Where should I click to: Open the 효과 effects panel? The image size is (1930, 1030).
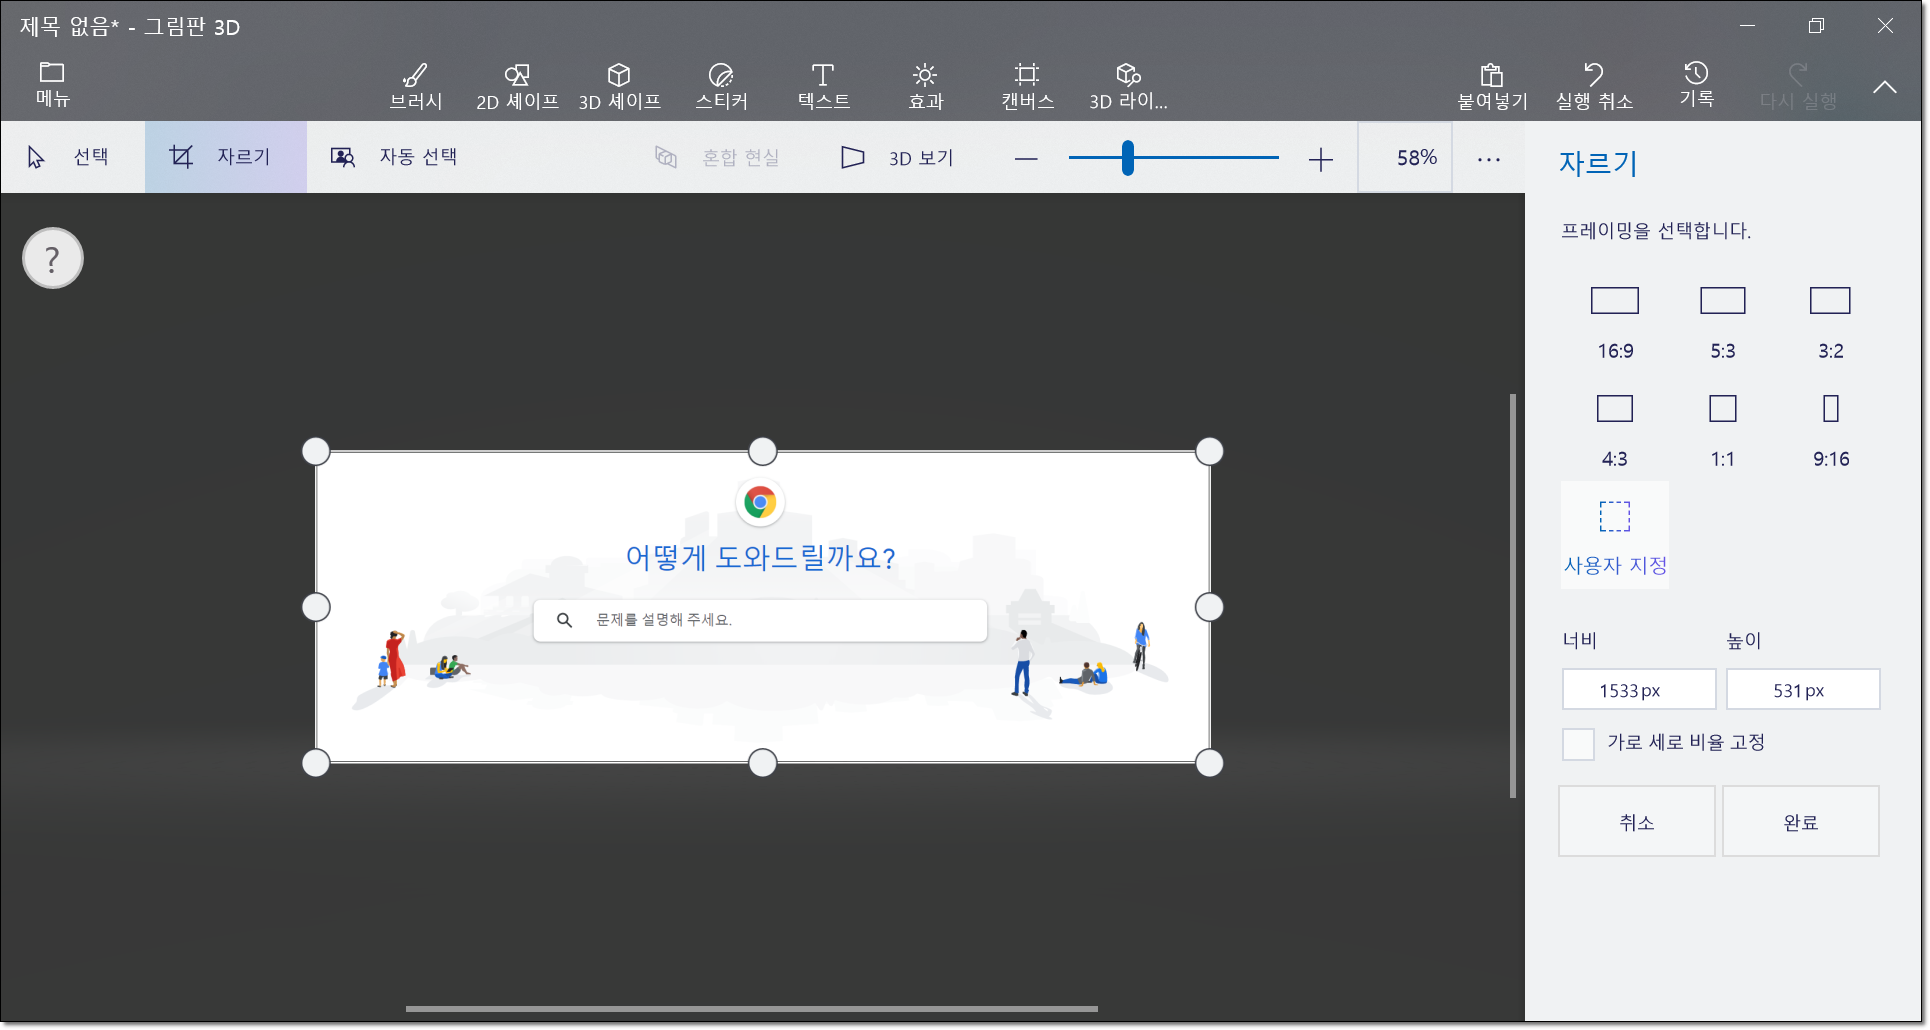point(925,86)
